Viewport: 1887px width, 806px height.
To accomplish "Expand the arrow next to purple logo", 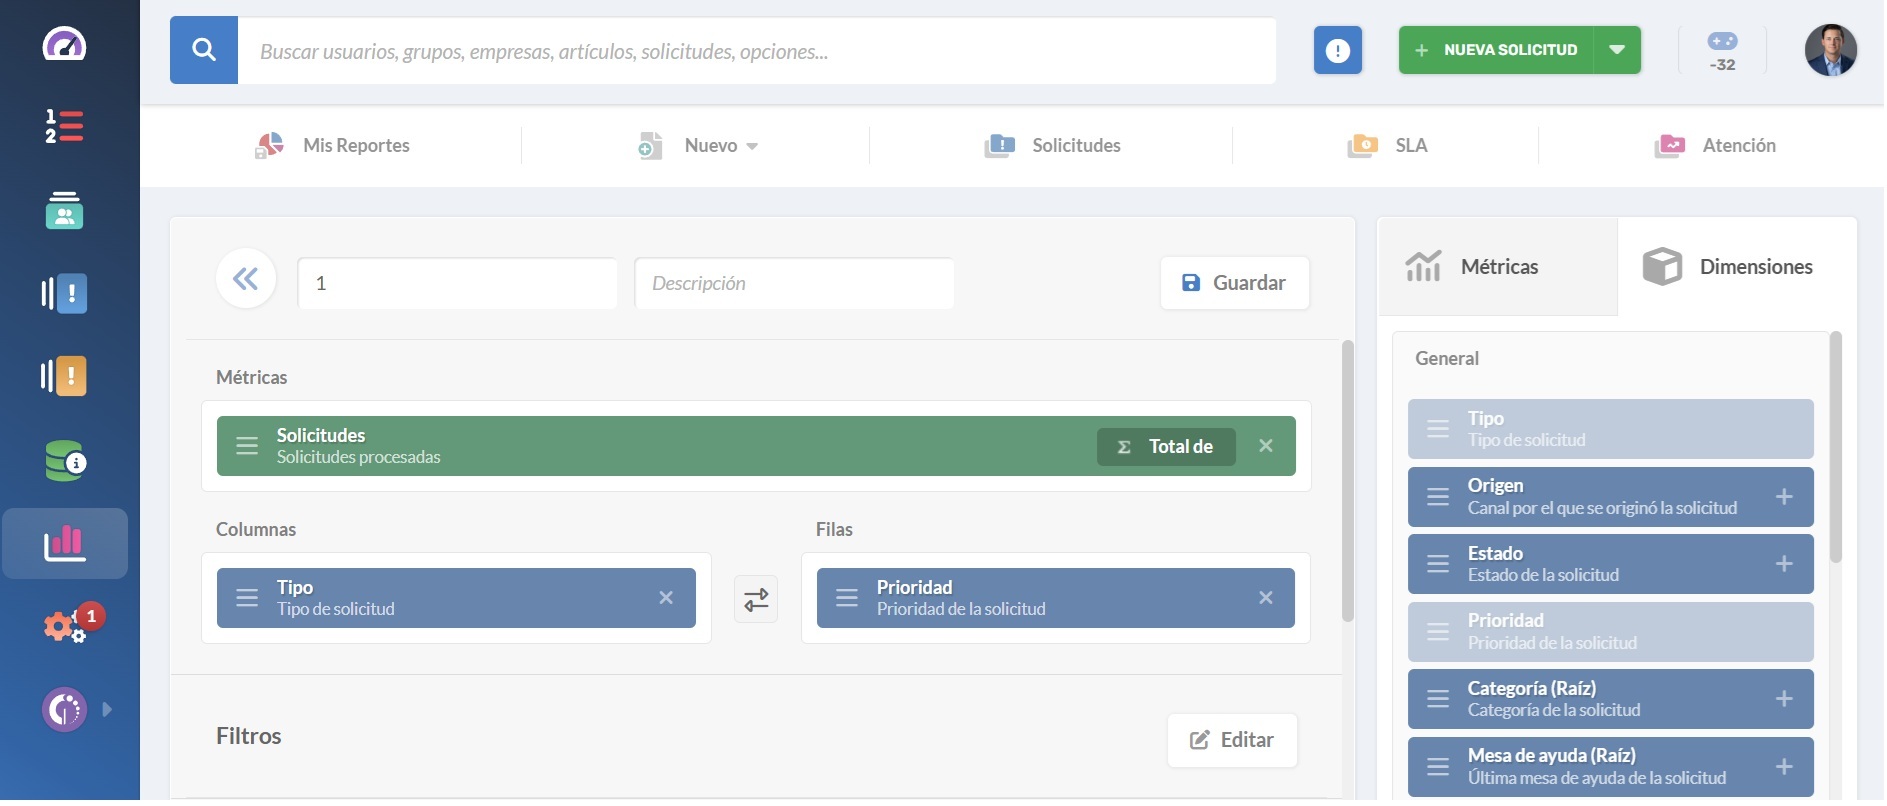I will tap(107, 710).
